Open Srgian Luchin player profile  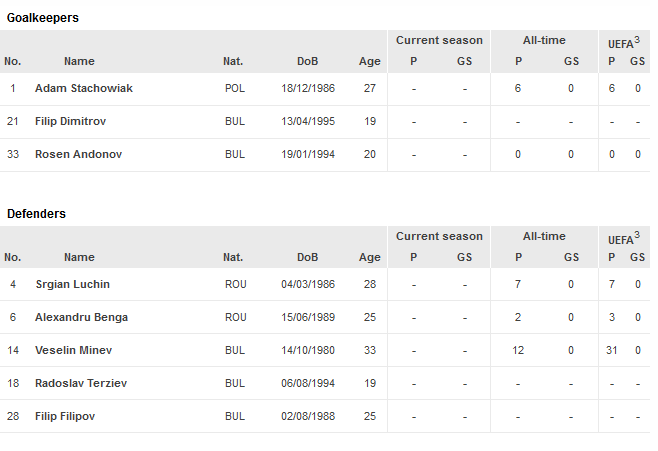[72, 284]
